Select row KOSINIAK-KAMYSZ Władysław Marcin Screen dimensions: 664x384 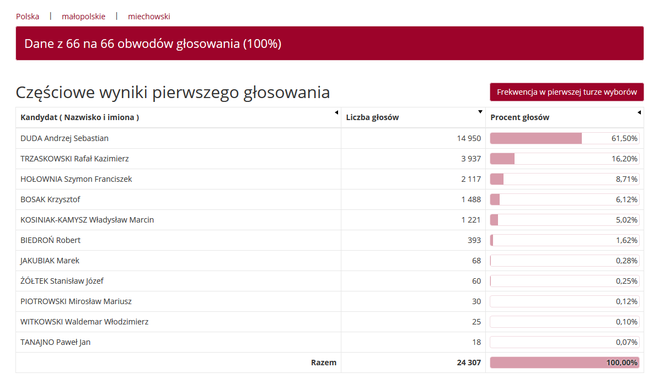tap(329, 219)
